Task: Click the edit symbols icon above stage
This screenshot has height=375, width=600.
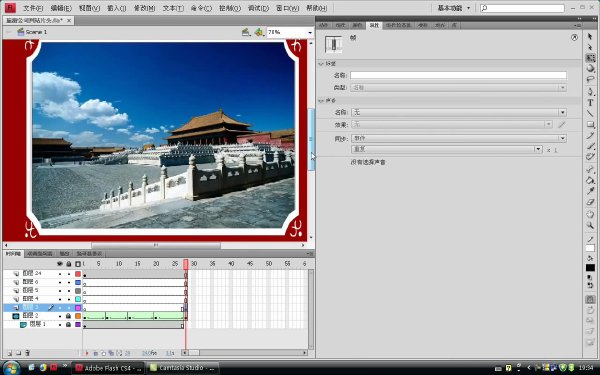Action: [x=259, y=32]
